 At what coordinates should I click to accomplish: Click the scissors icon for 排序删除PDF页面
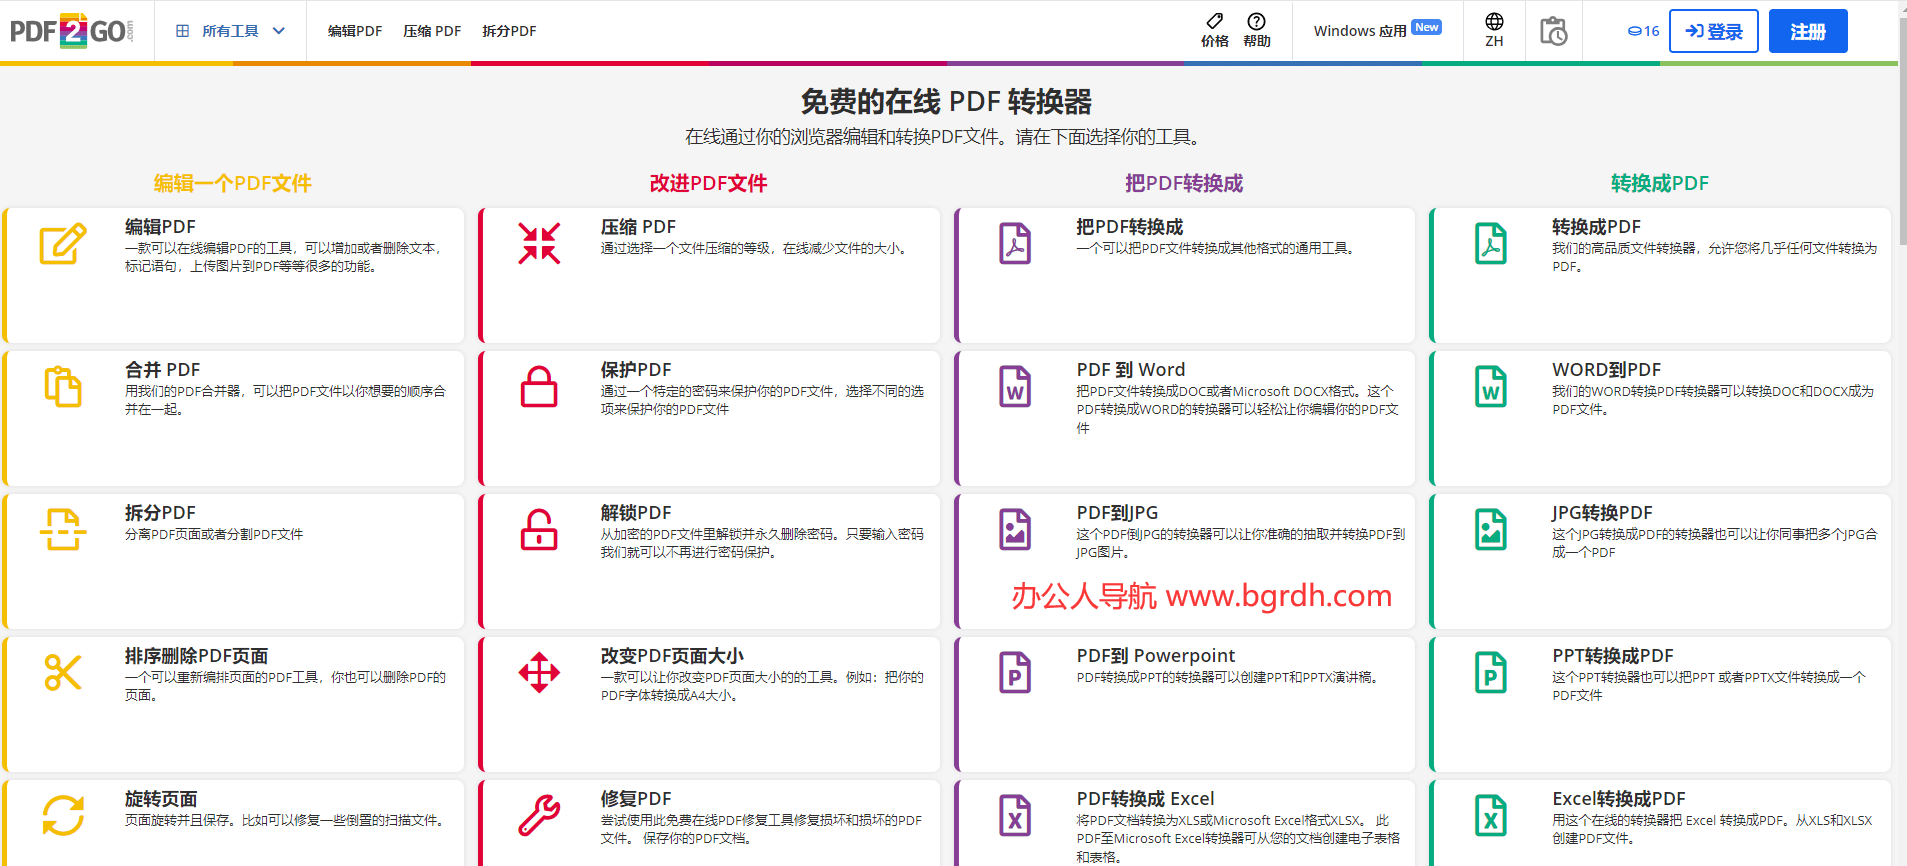63,673
